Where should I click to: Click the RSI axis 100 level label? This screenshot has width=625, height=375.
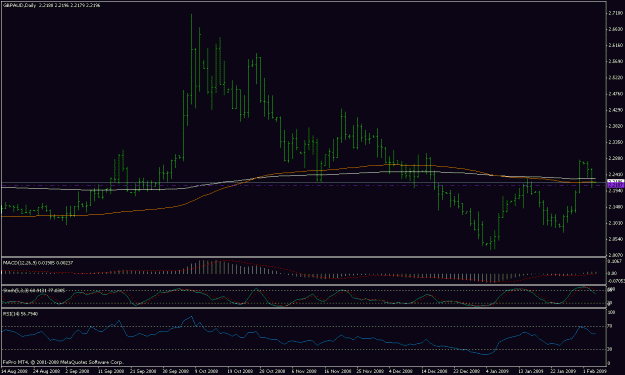(x=610, y=313)
